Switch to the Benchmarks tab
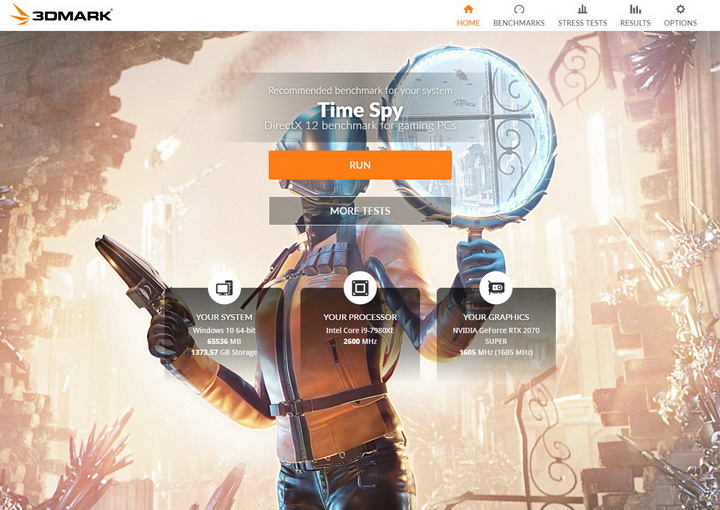This screenshot has width=720, height=510. click(x=519, y=16)
